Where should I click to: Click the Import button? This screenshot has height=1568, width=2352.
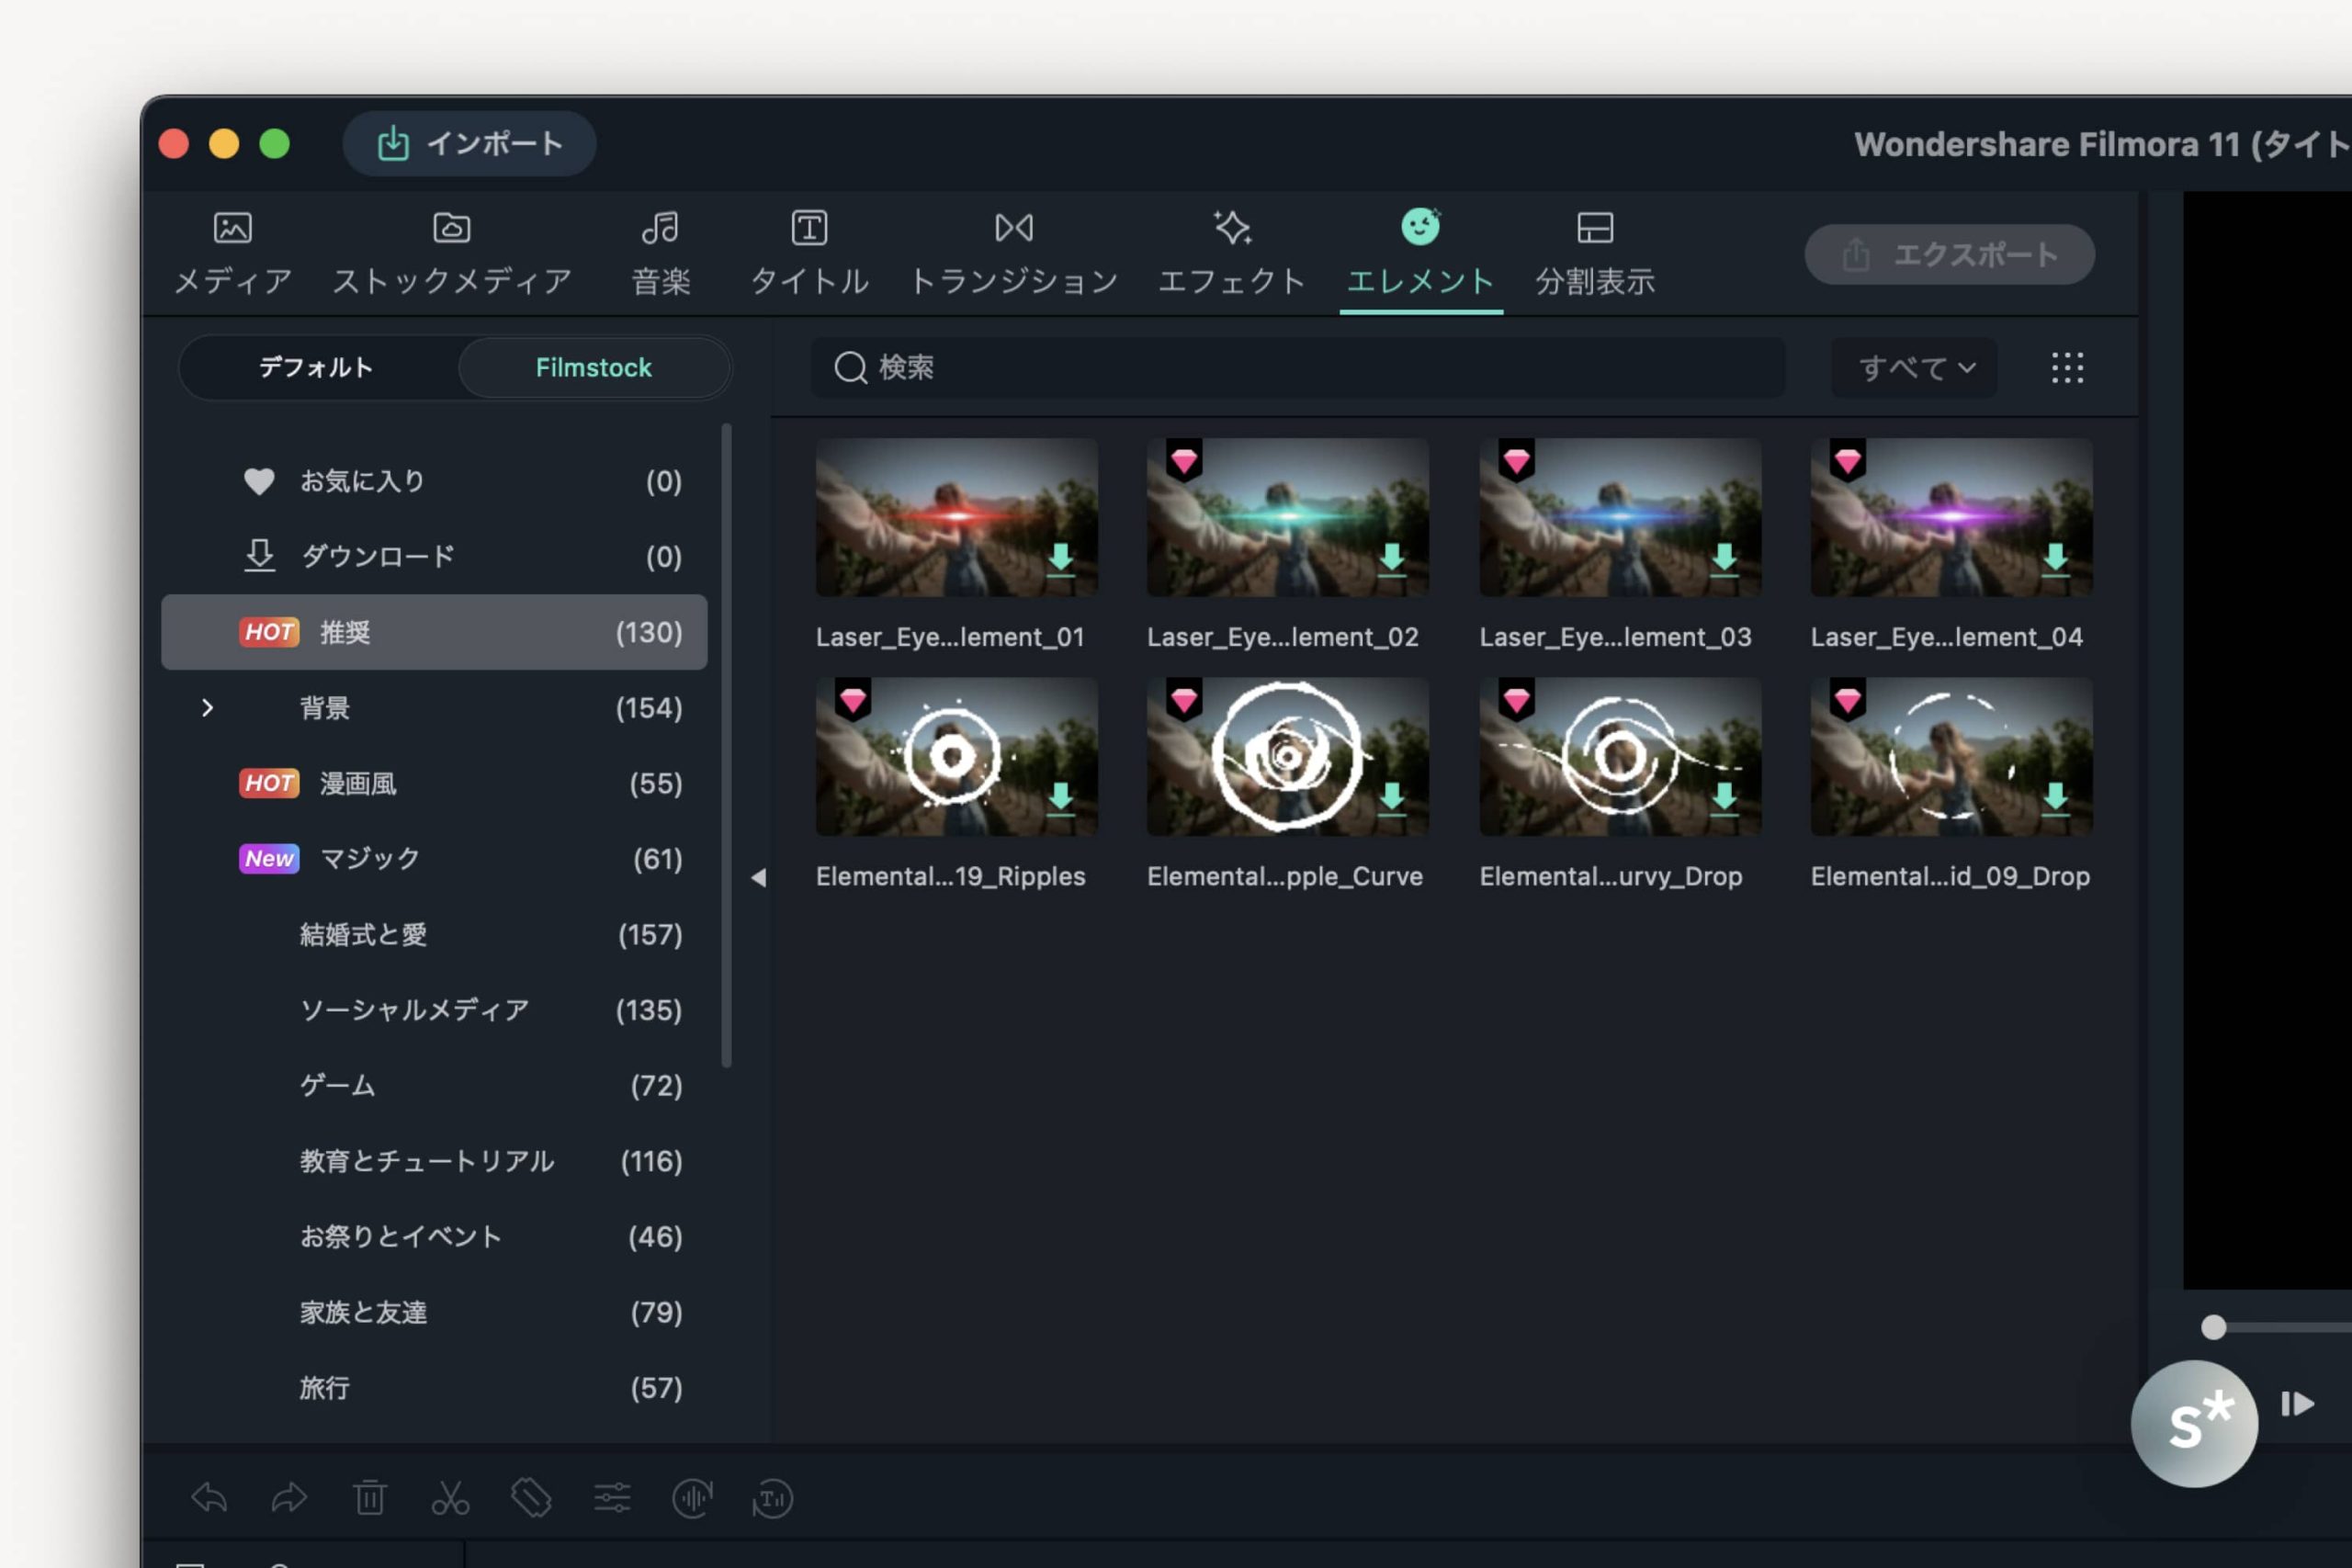coord(469,144)
